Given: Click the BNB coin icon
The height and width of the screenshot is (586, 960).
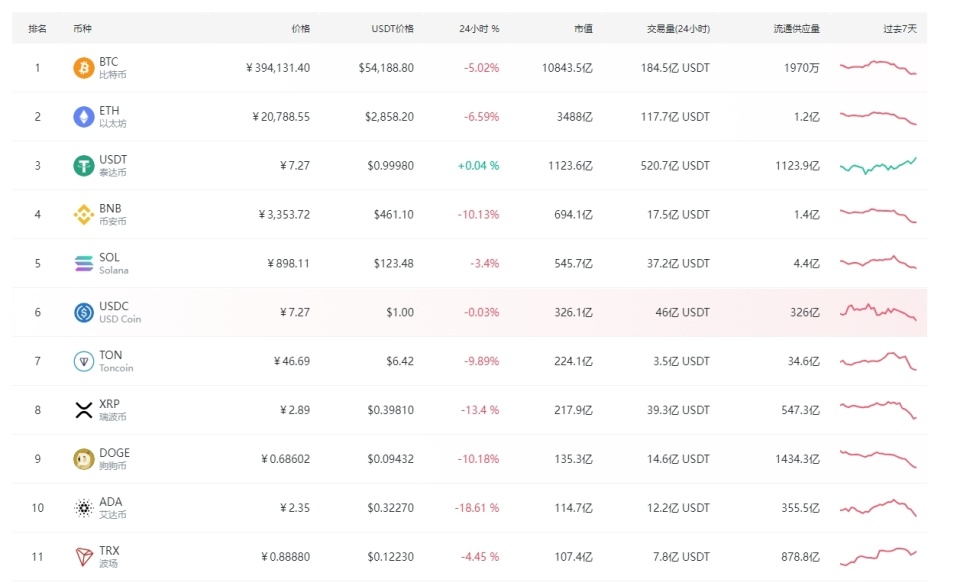Looking at the screenshot, I should (x=84, y=214).
